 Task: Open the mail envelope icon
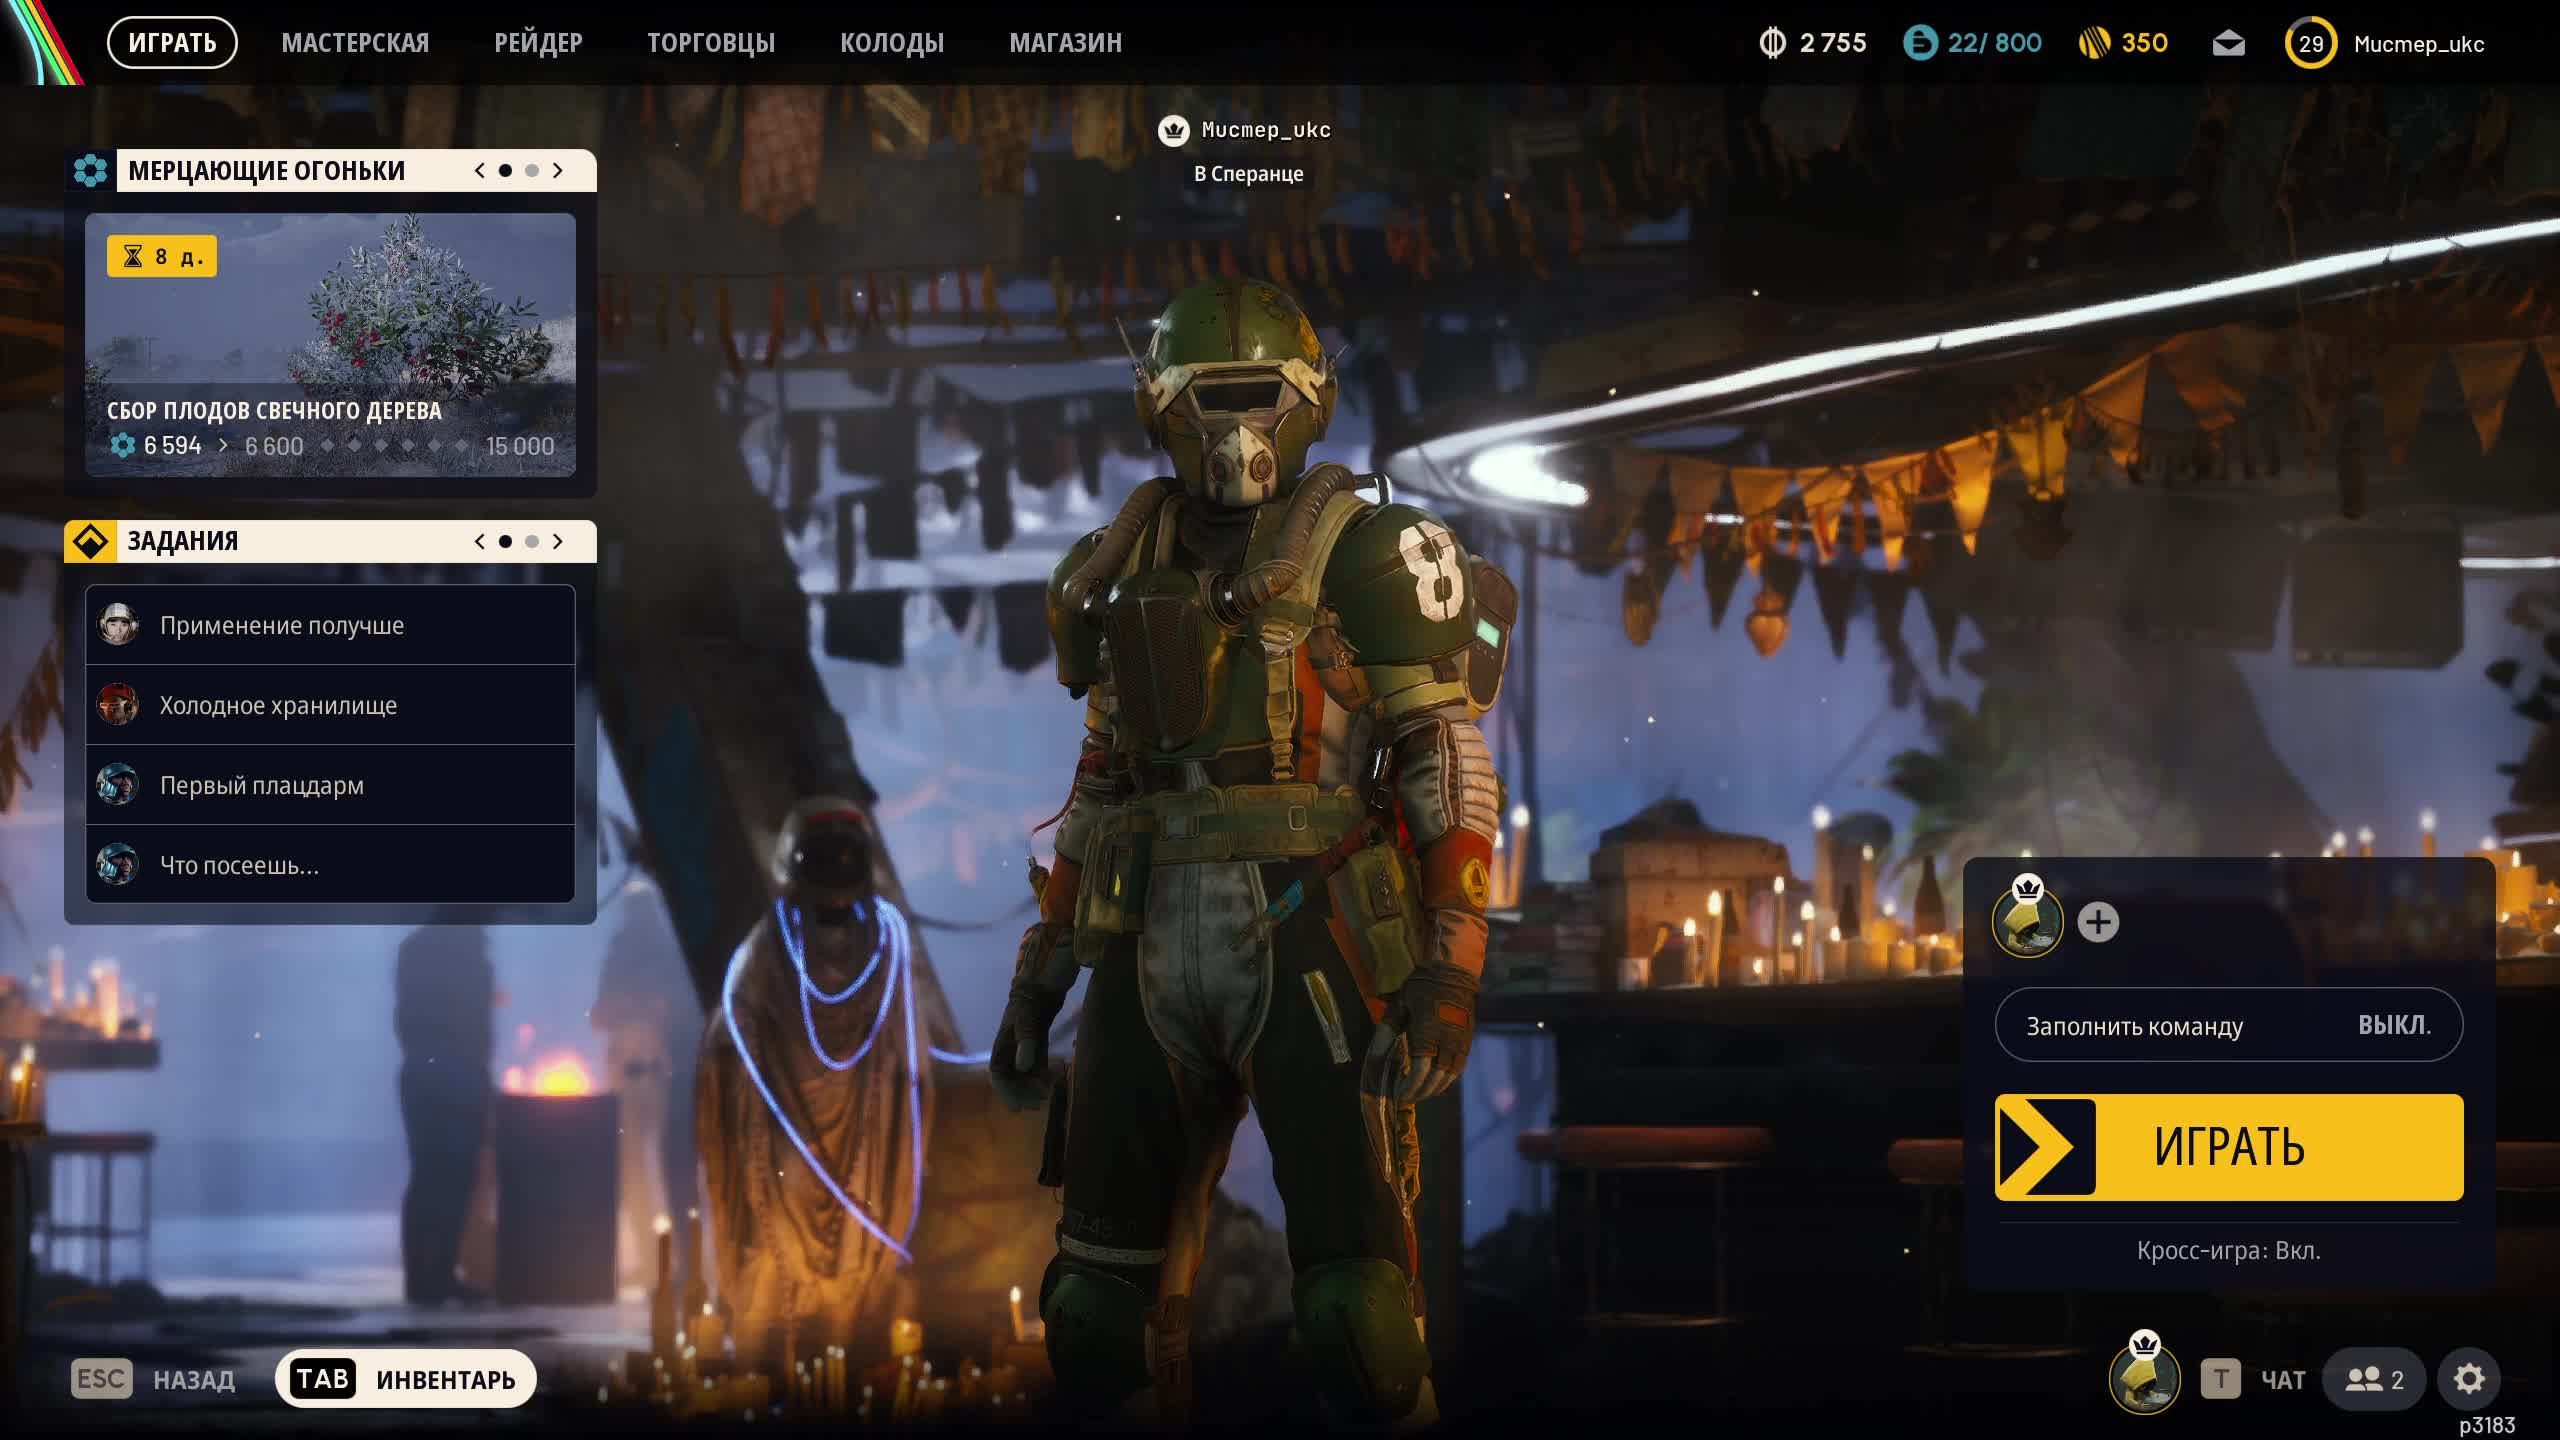click(x=2228, y=44)
